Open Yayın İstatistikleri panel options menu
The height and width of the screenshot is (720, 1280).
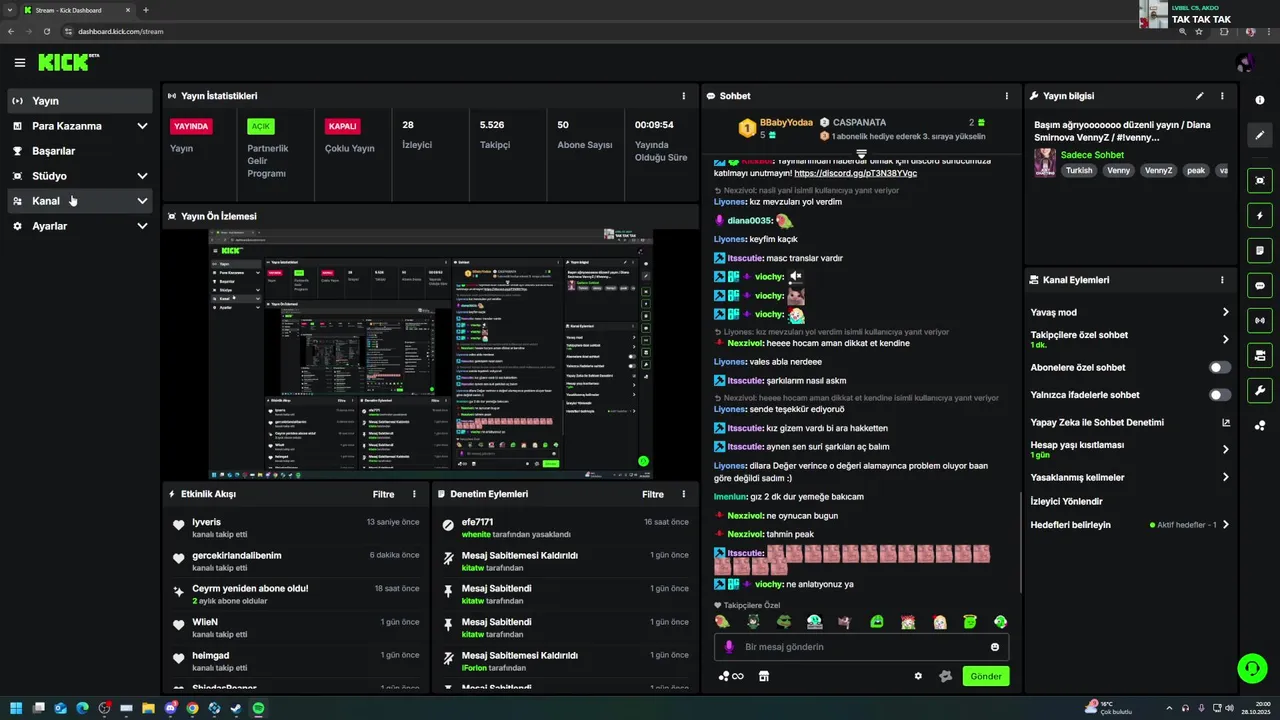click(684, 96)
